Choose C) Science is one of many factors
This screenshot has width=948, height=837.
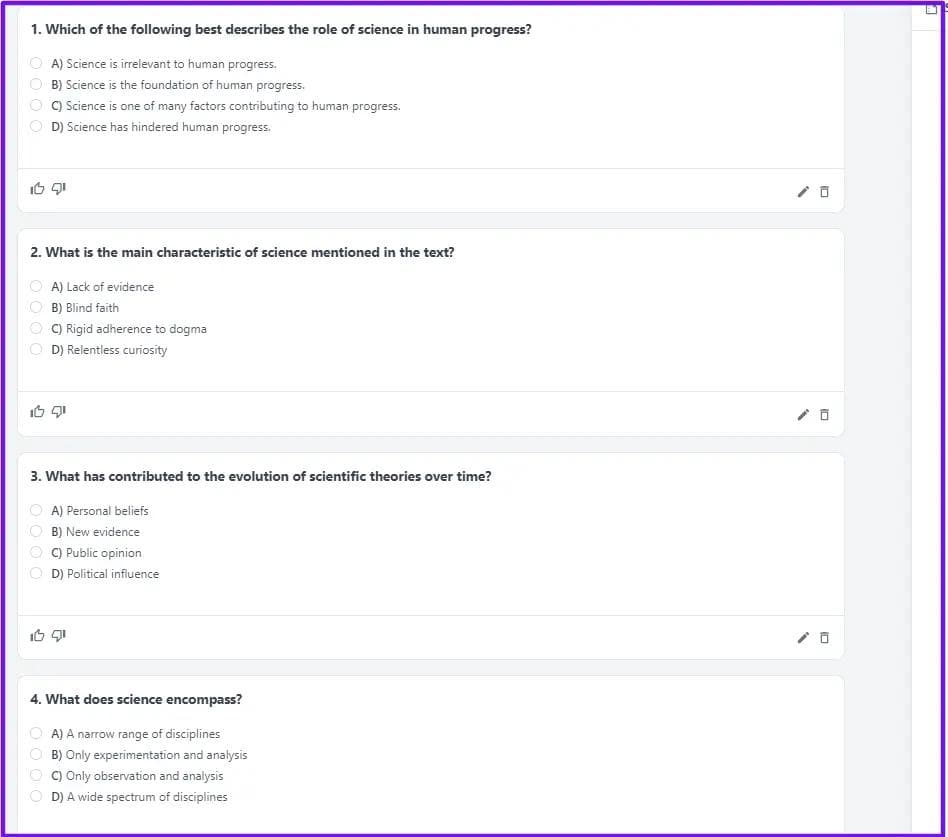36,106
